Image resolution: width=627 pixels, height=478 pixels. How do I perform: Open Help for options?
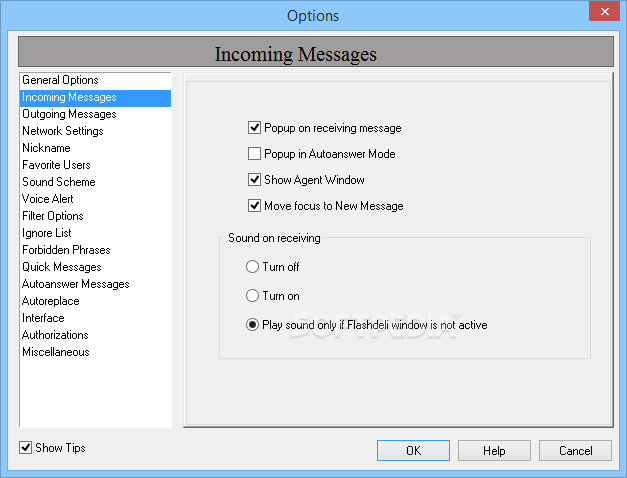(494, 450)
